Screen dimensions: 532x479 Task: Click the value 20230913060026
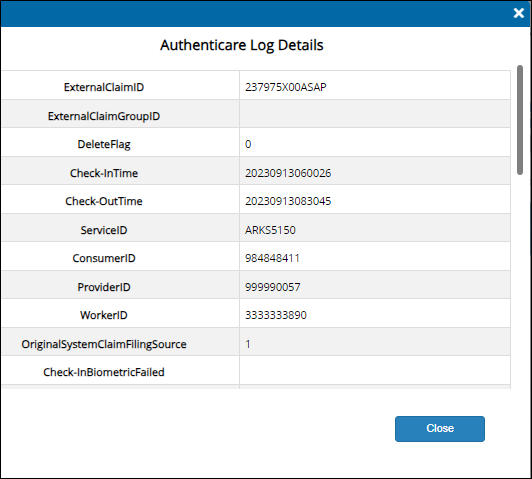[288, 173]
